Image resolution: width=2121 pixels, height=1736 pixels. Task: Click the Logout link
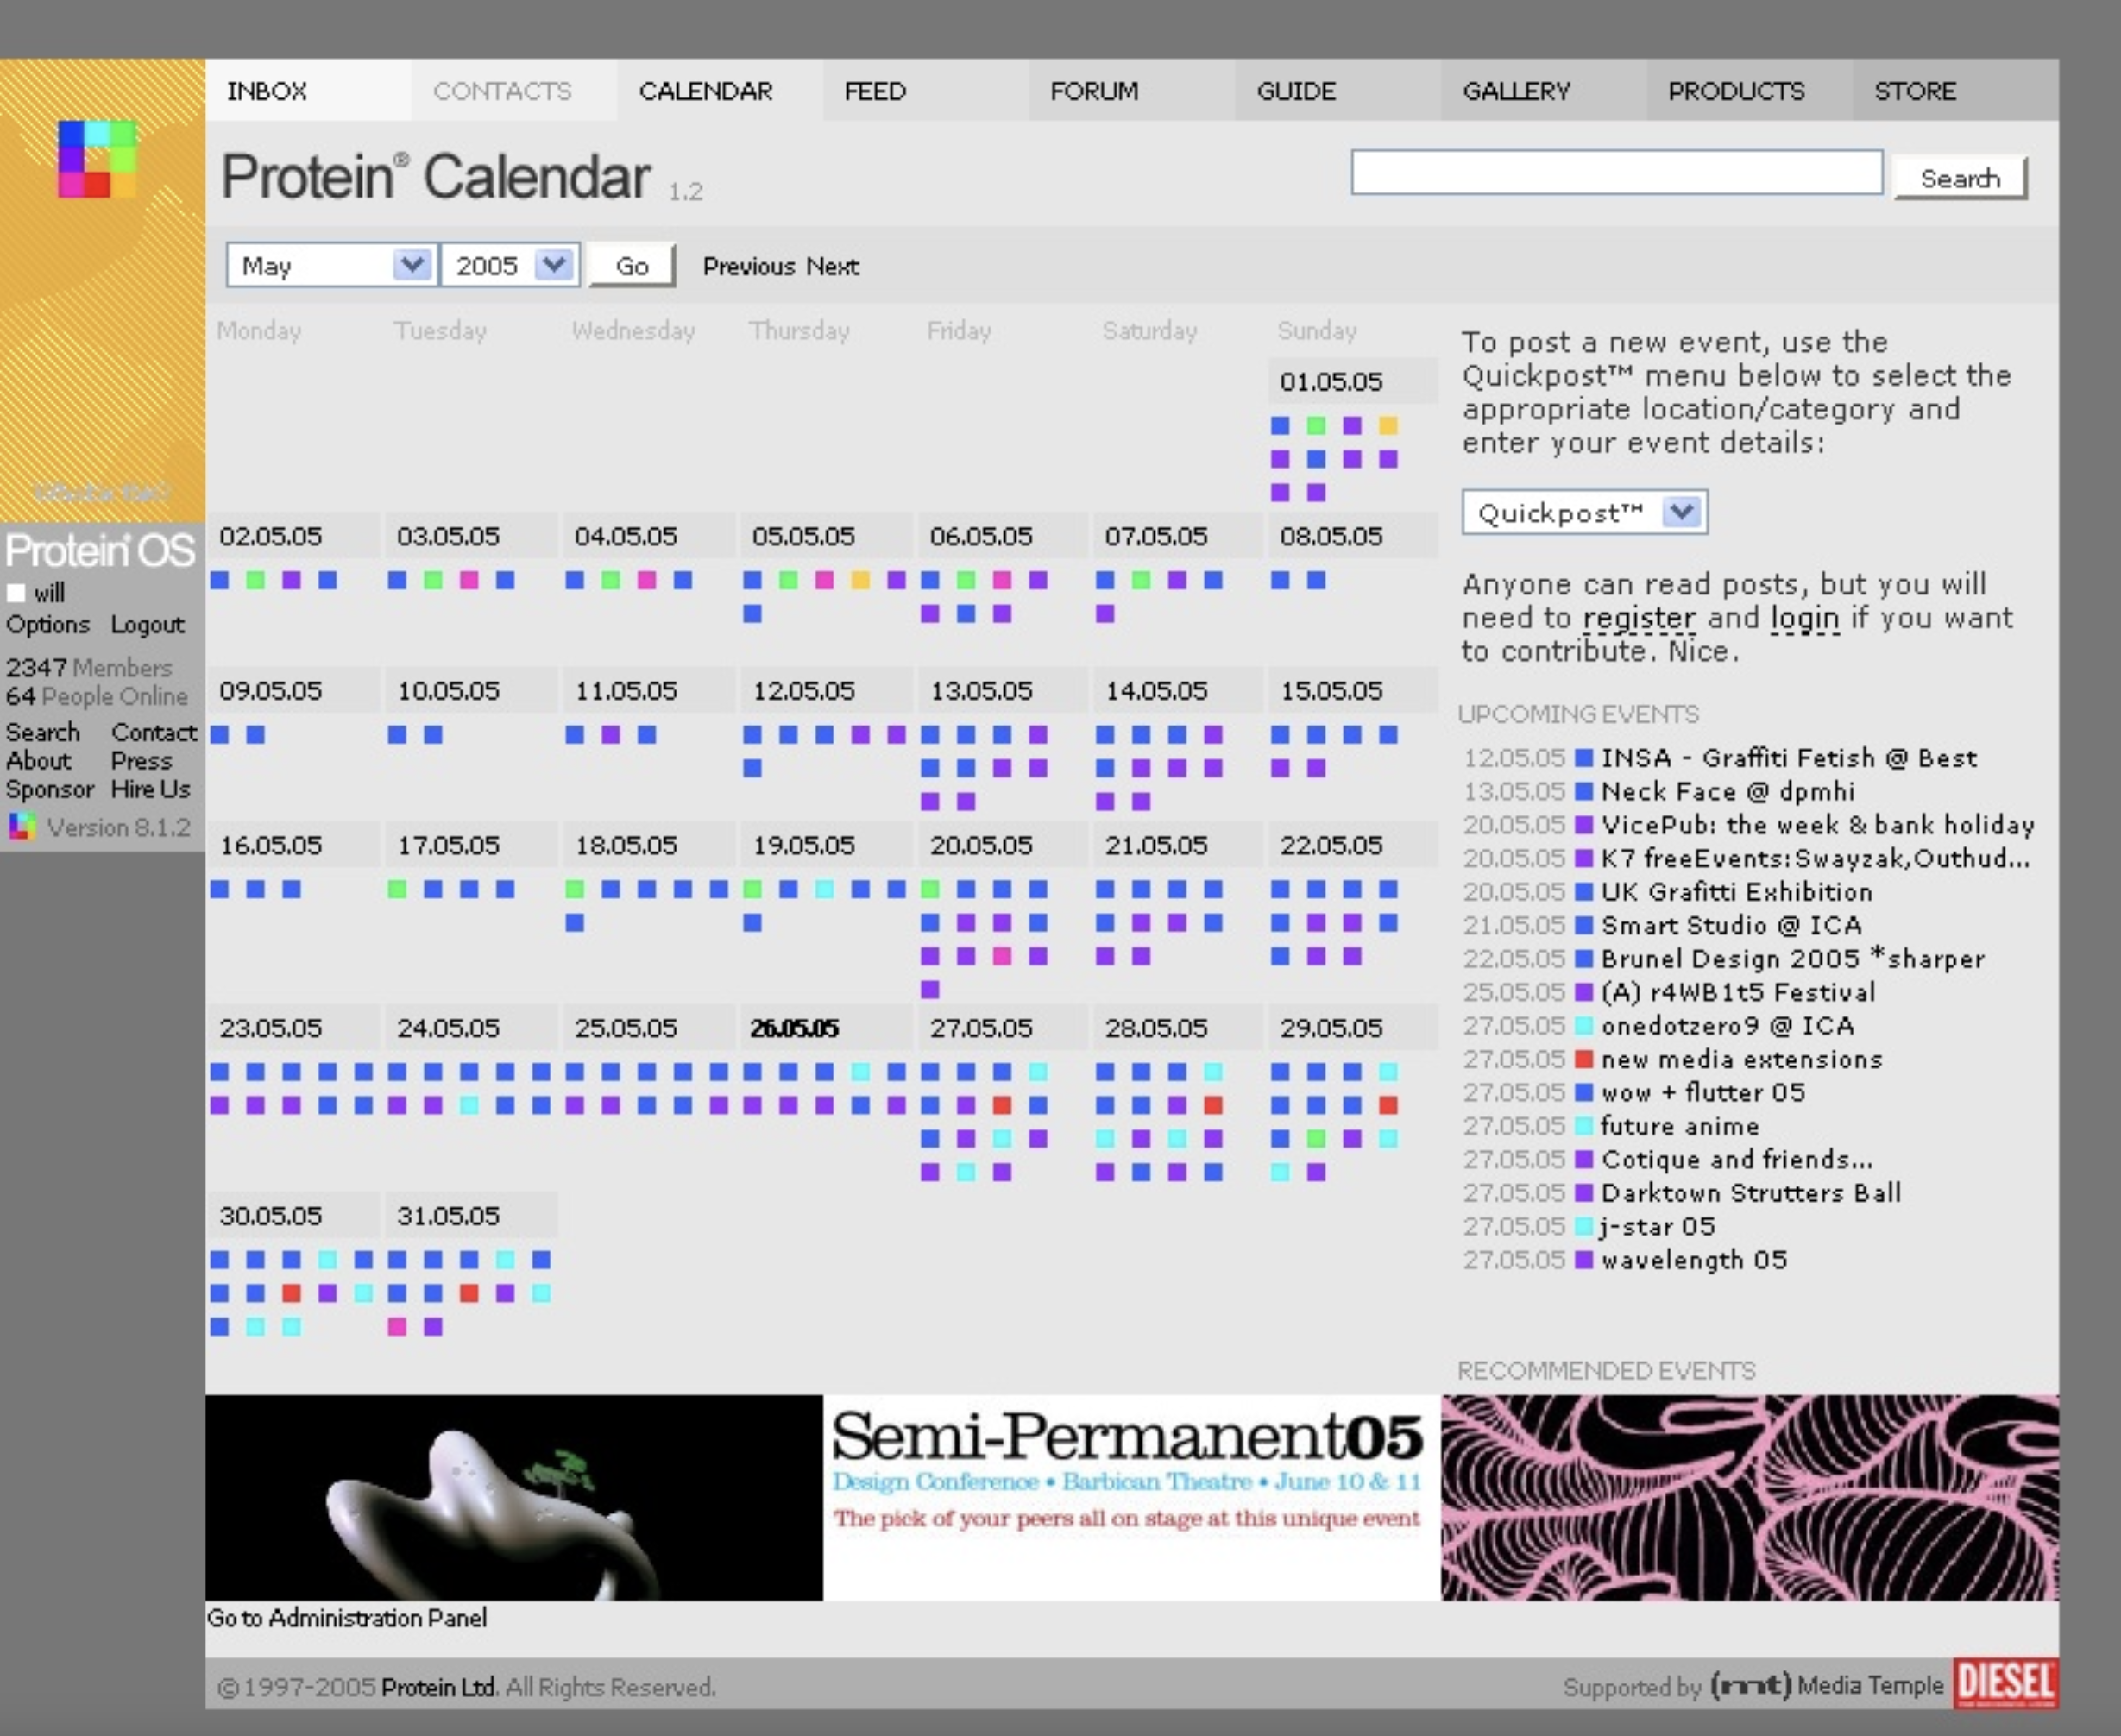point(147,625)
